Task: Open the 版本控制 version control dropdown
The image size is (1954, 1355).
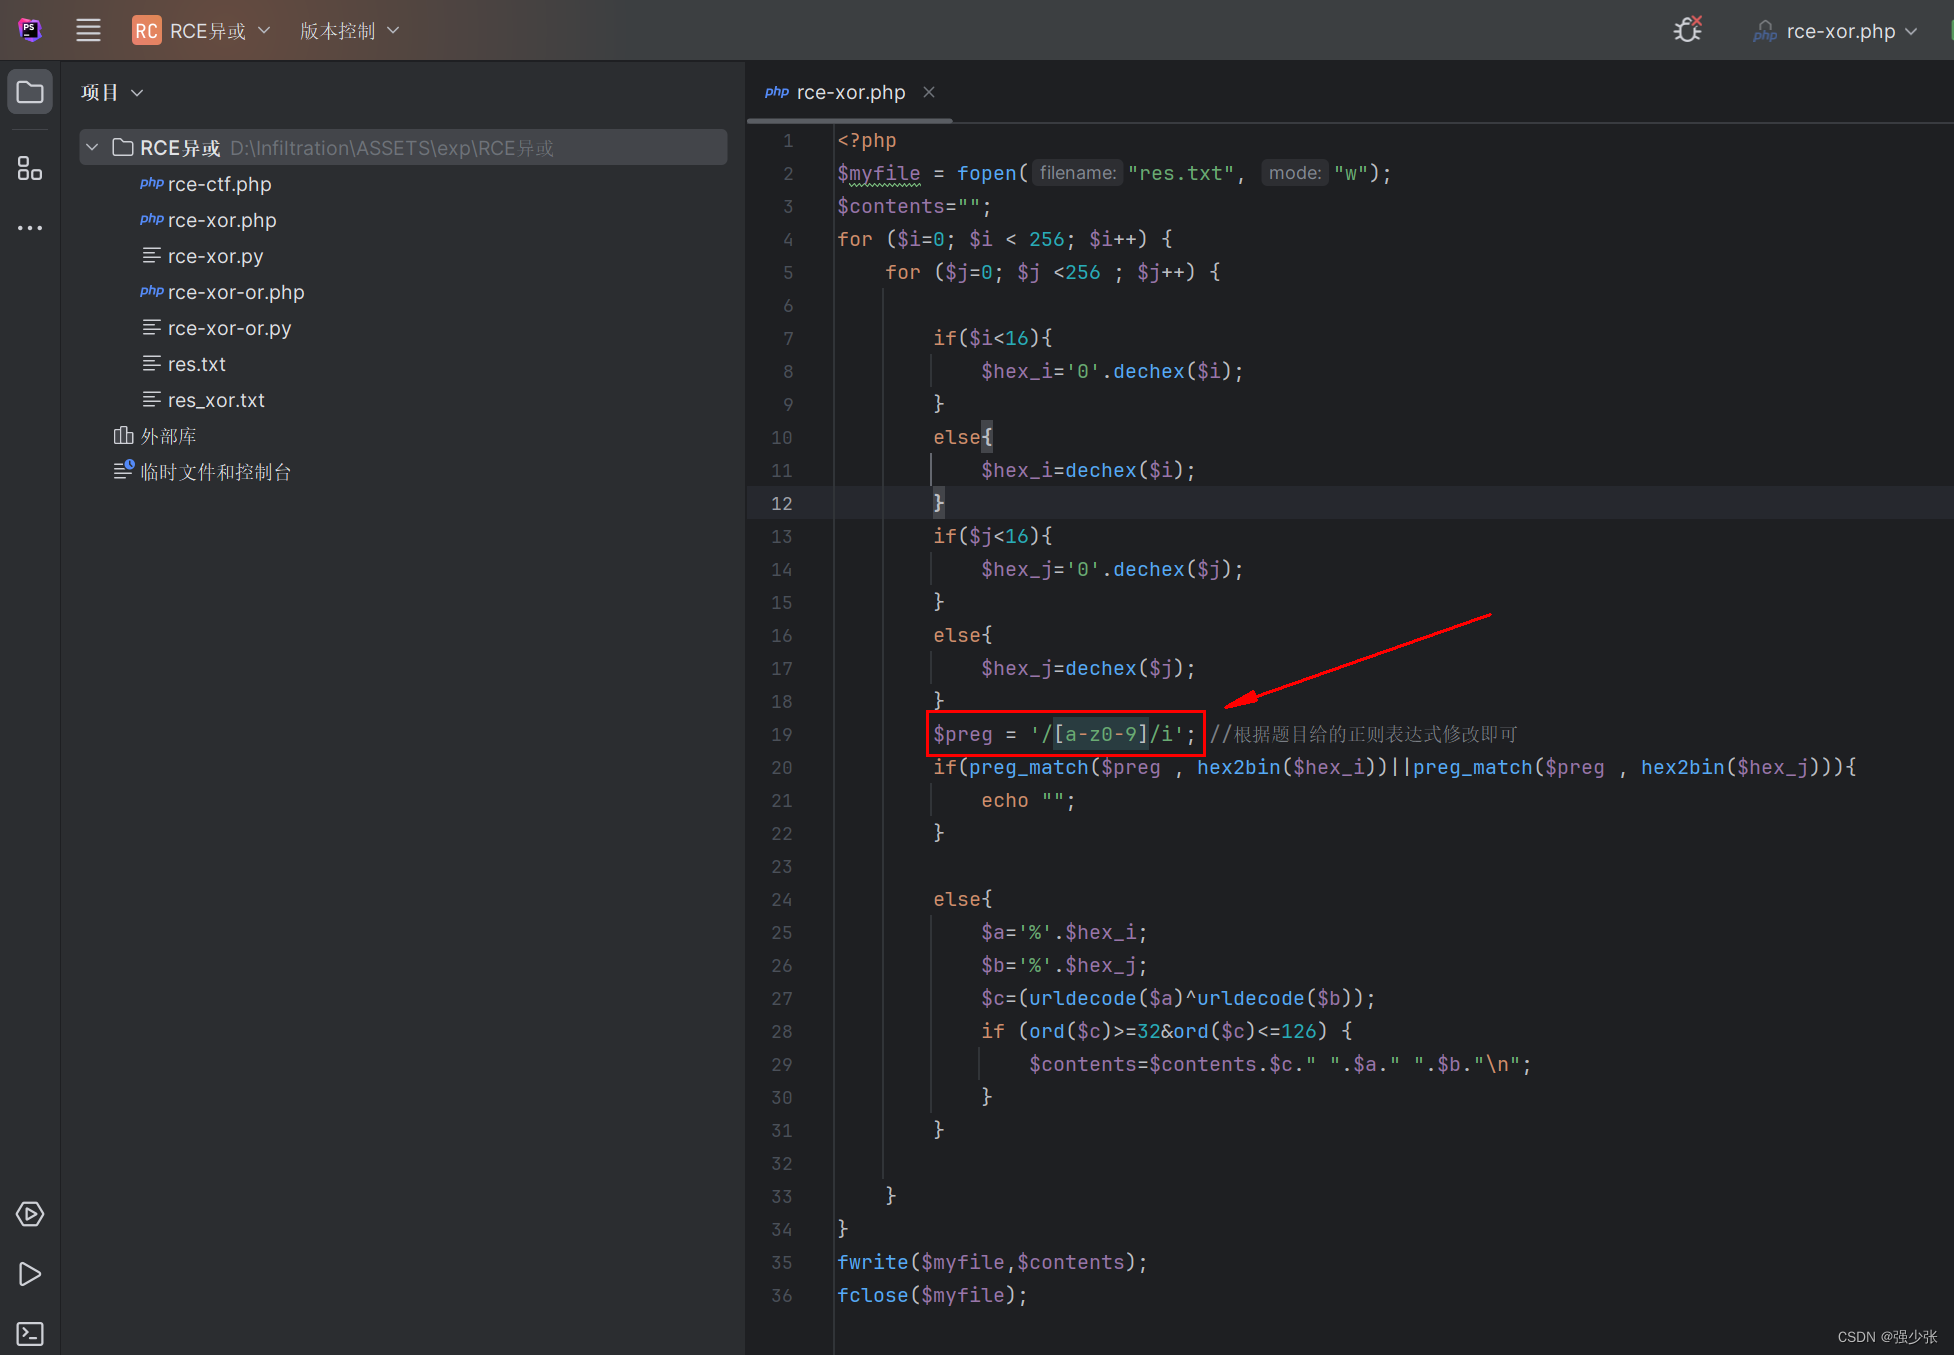Action: (350, 30)
